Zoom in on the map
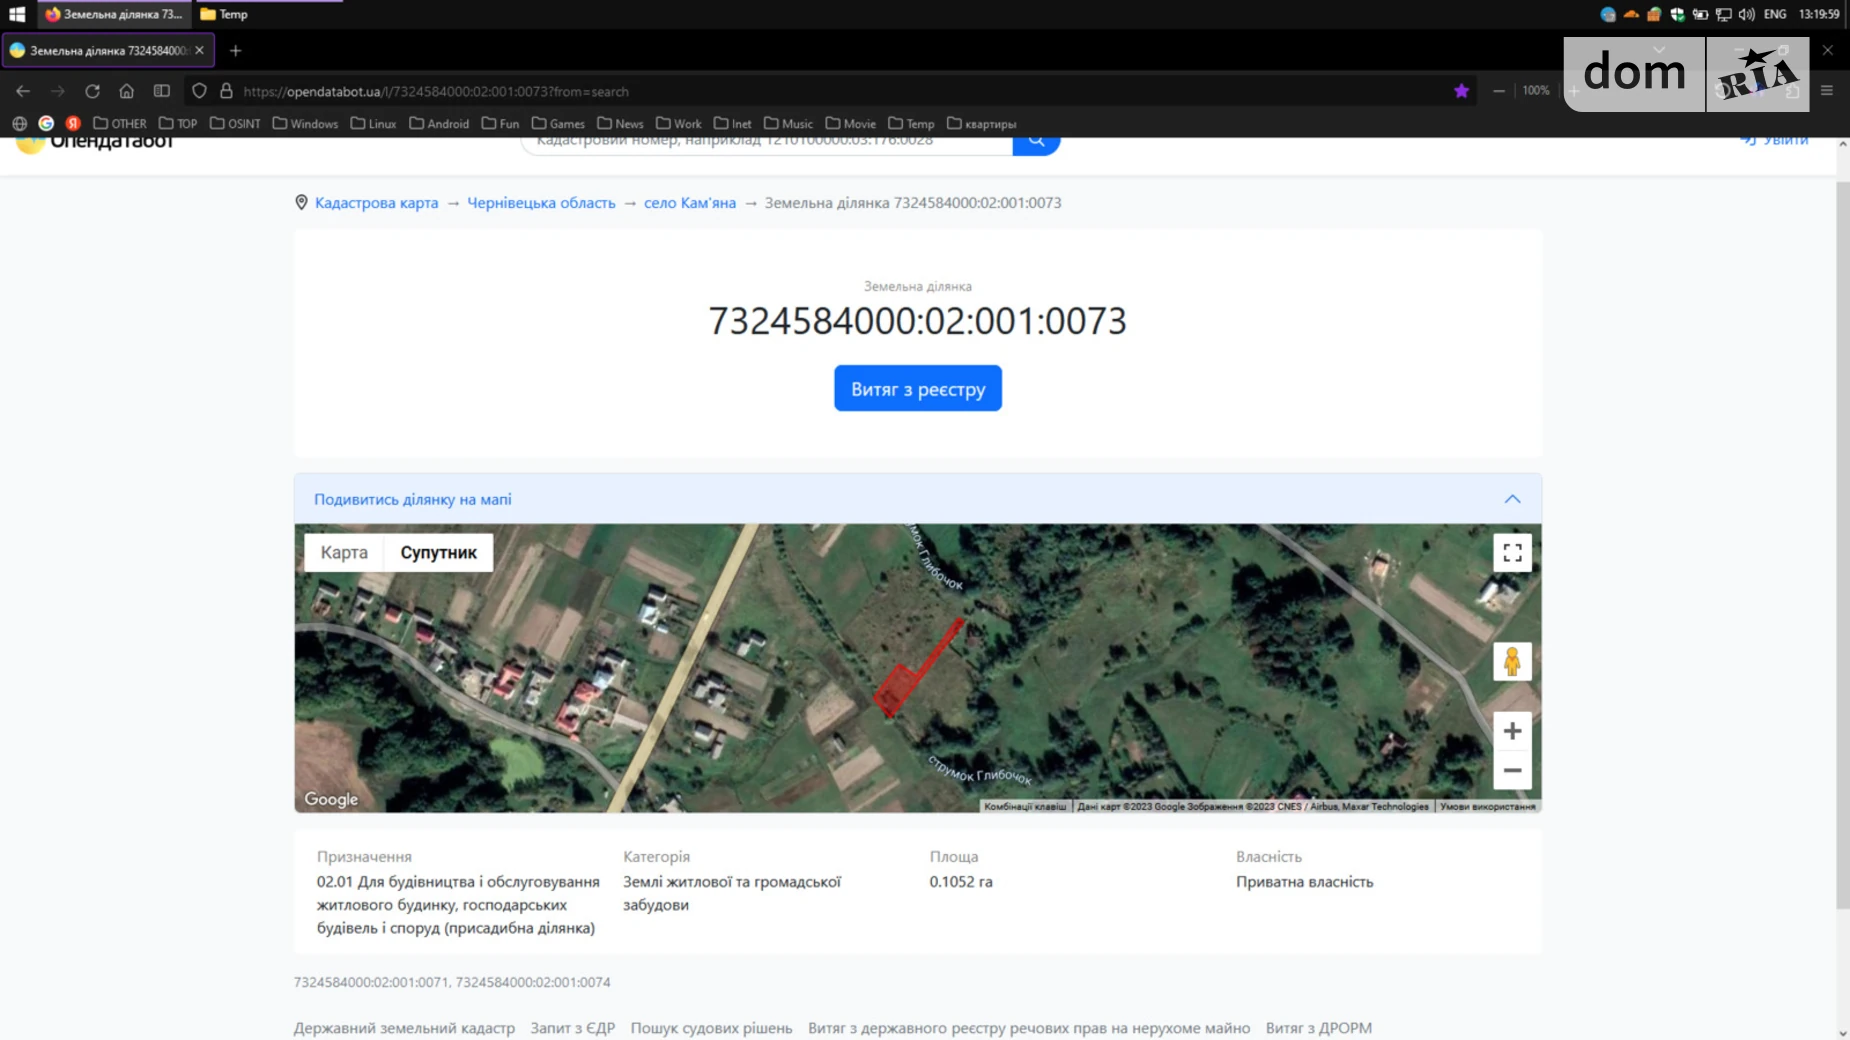Screen dimensions: 1850x1040 point(1512,731)
